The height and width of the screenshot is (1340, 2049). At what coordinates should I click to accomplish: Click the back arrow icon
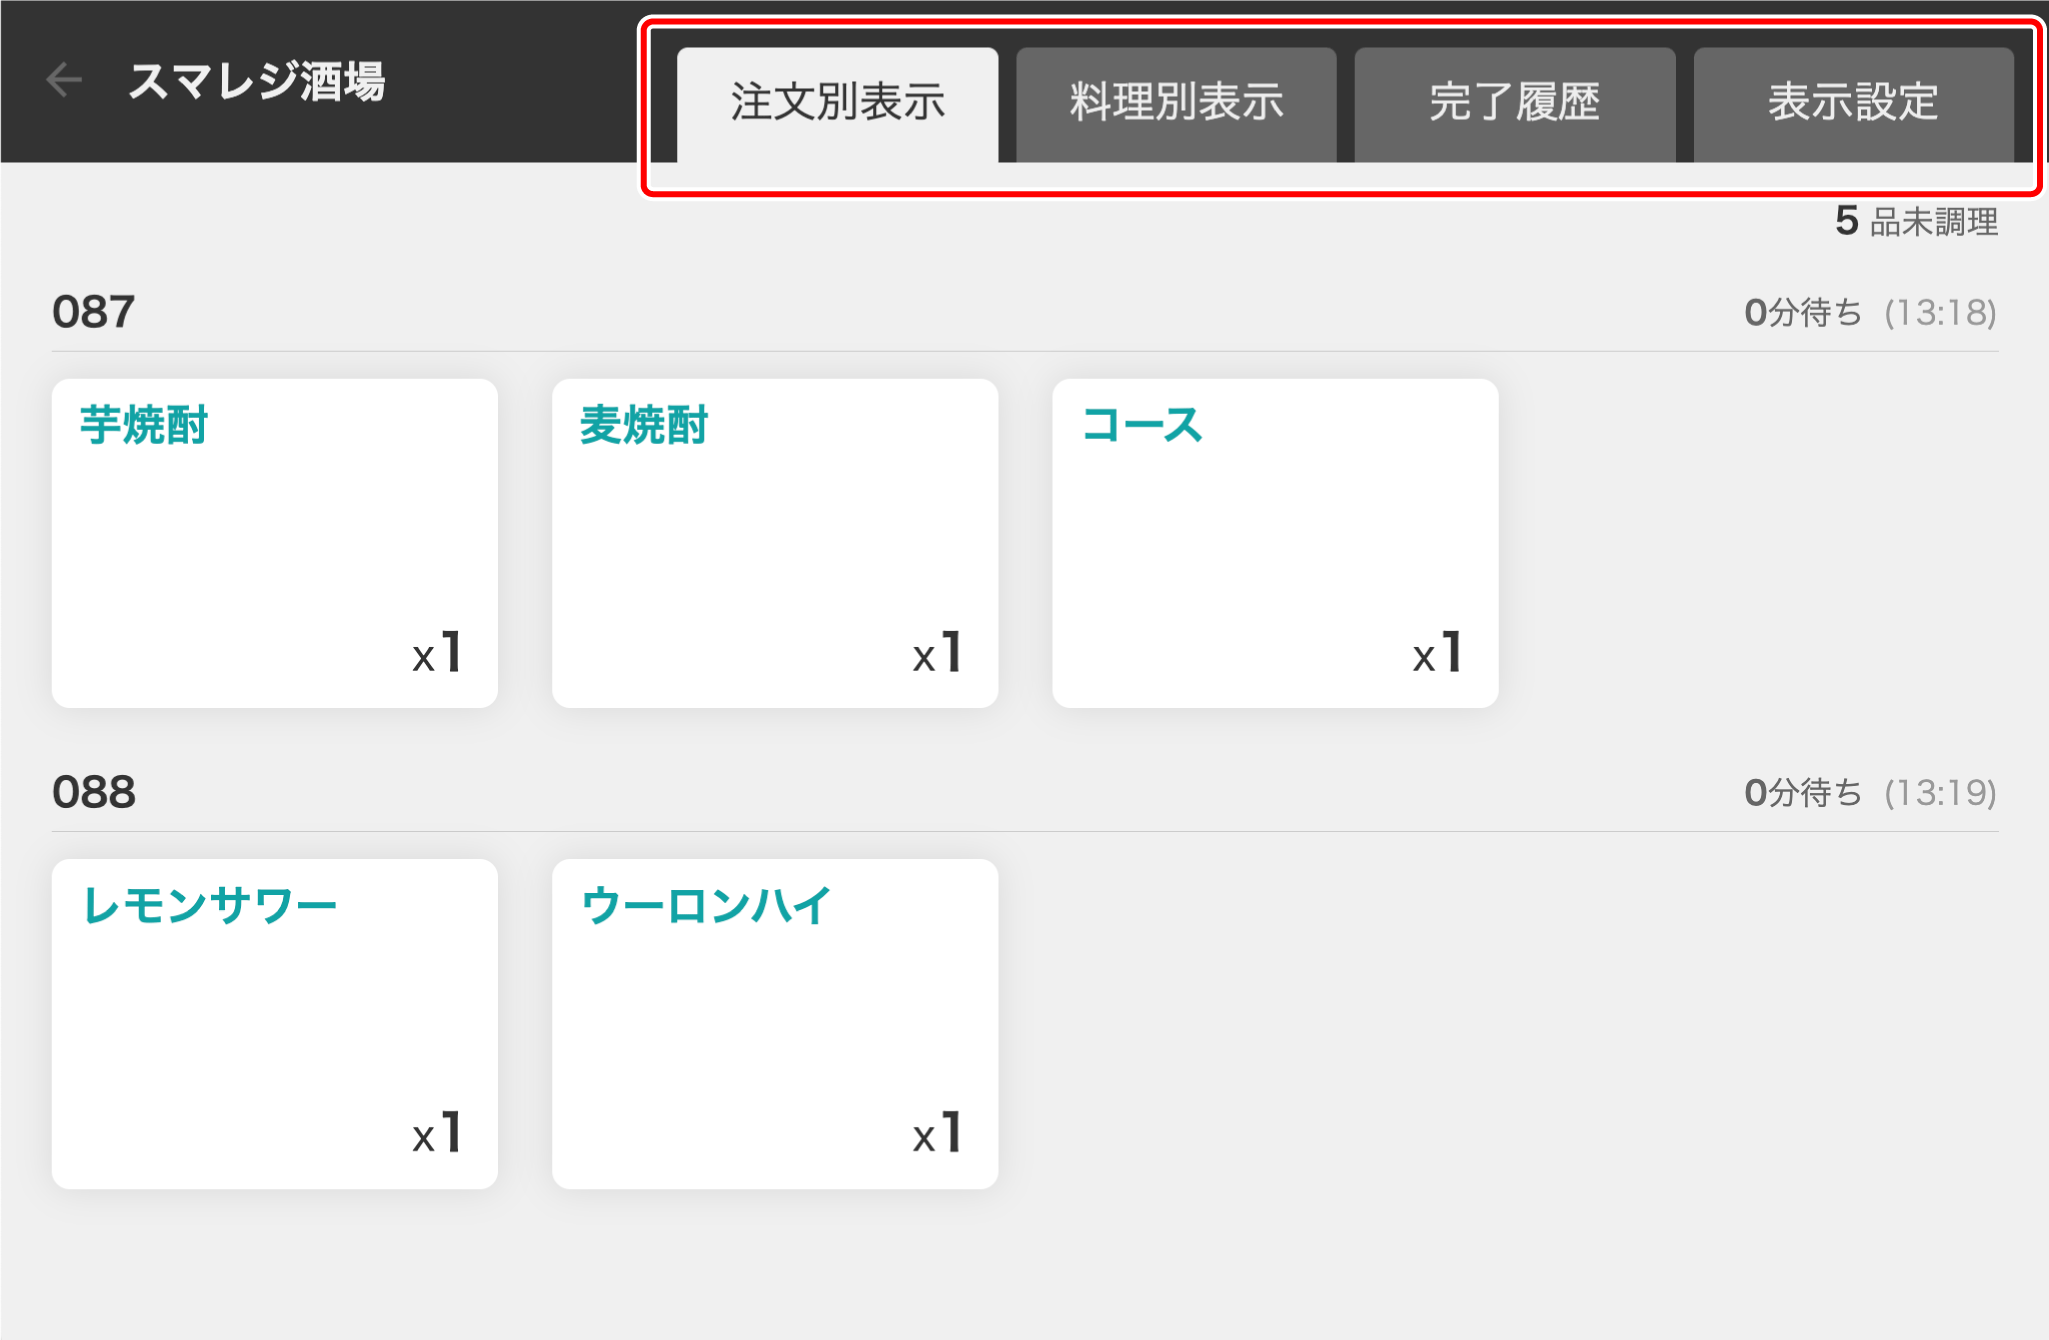(64, 80)
